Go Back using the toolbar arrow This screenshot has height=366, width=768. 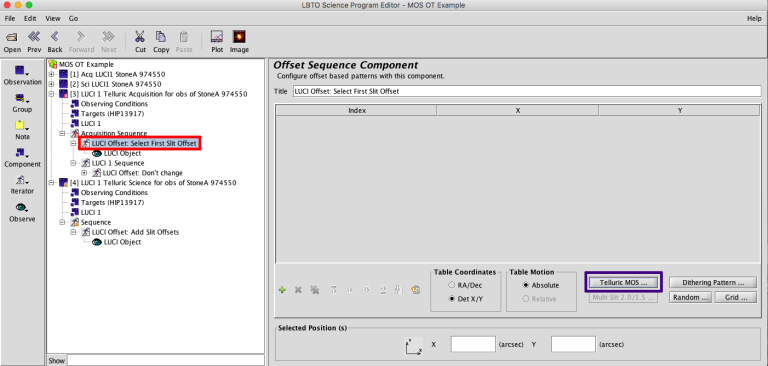[55, 37]
